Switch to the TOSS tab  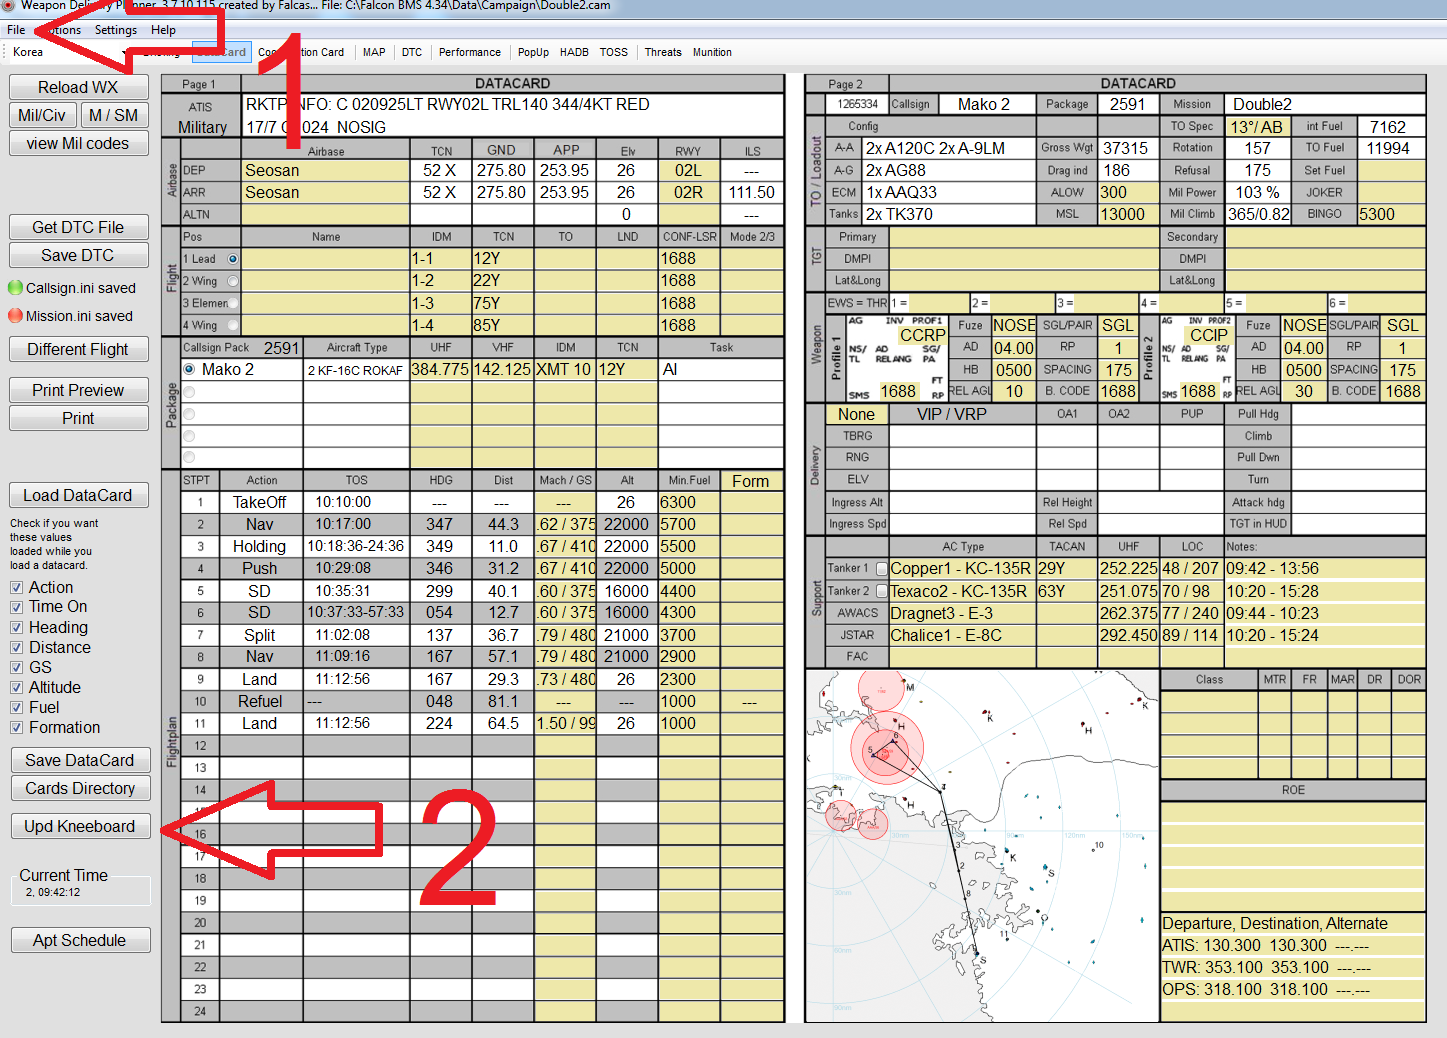pyautogui.click(x=614, y=52)
